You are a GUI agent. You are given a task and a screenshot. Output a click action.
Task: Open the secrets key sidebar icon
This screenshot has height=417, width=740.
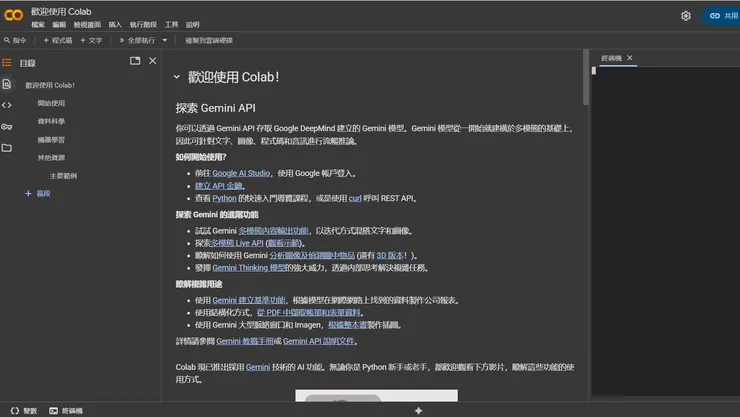7,126
